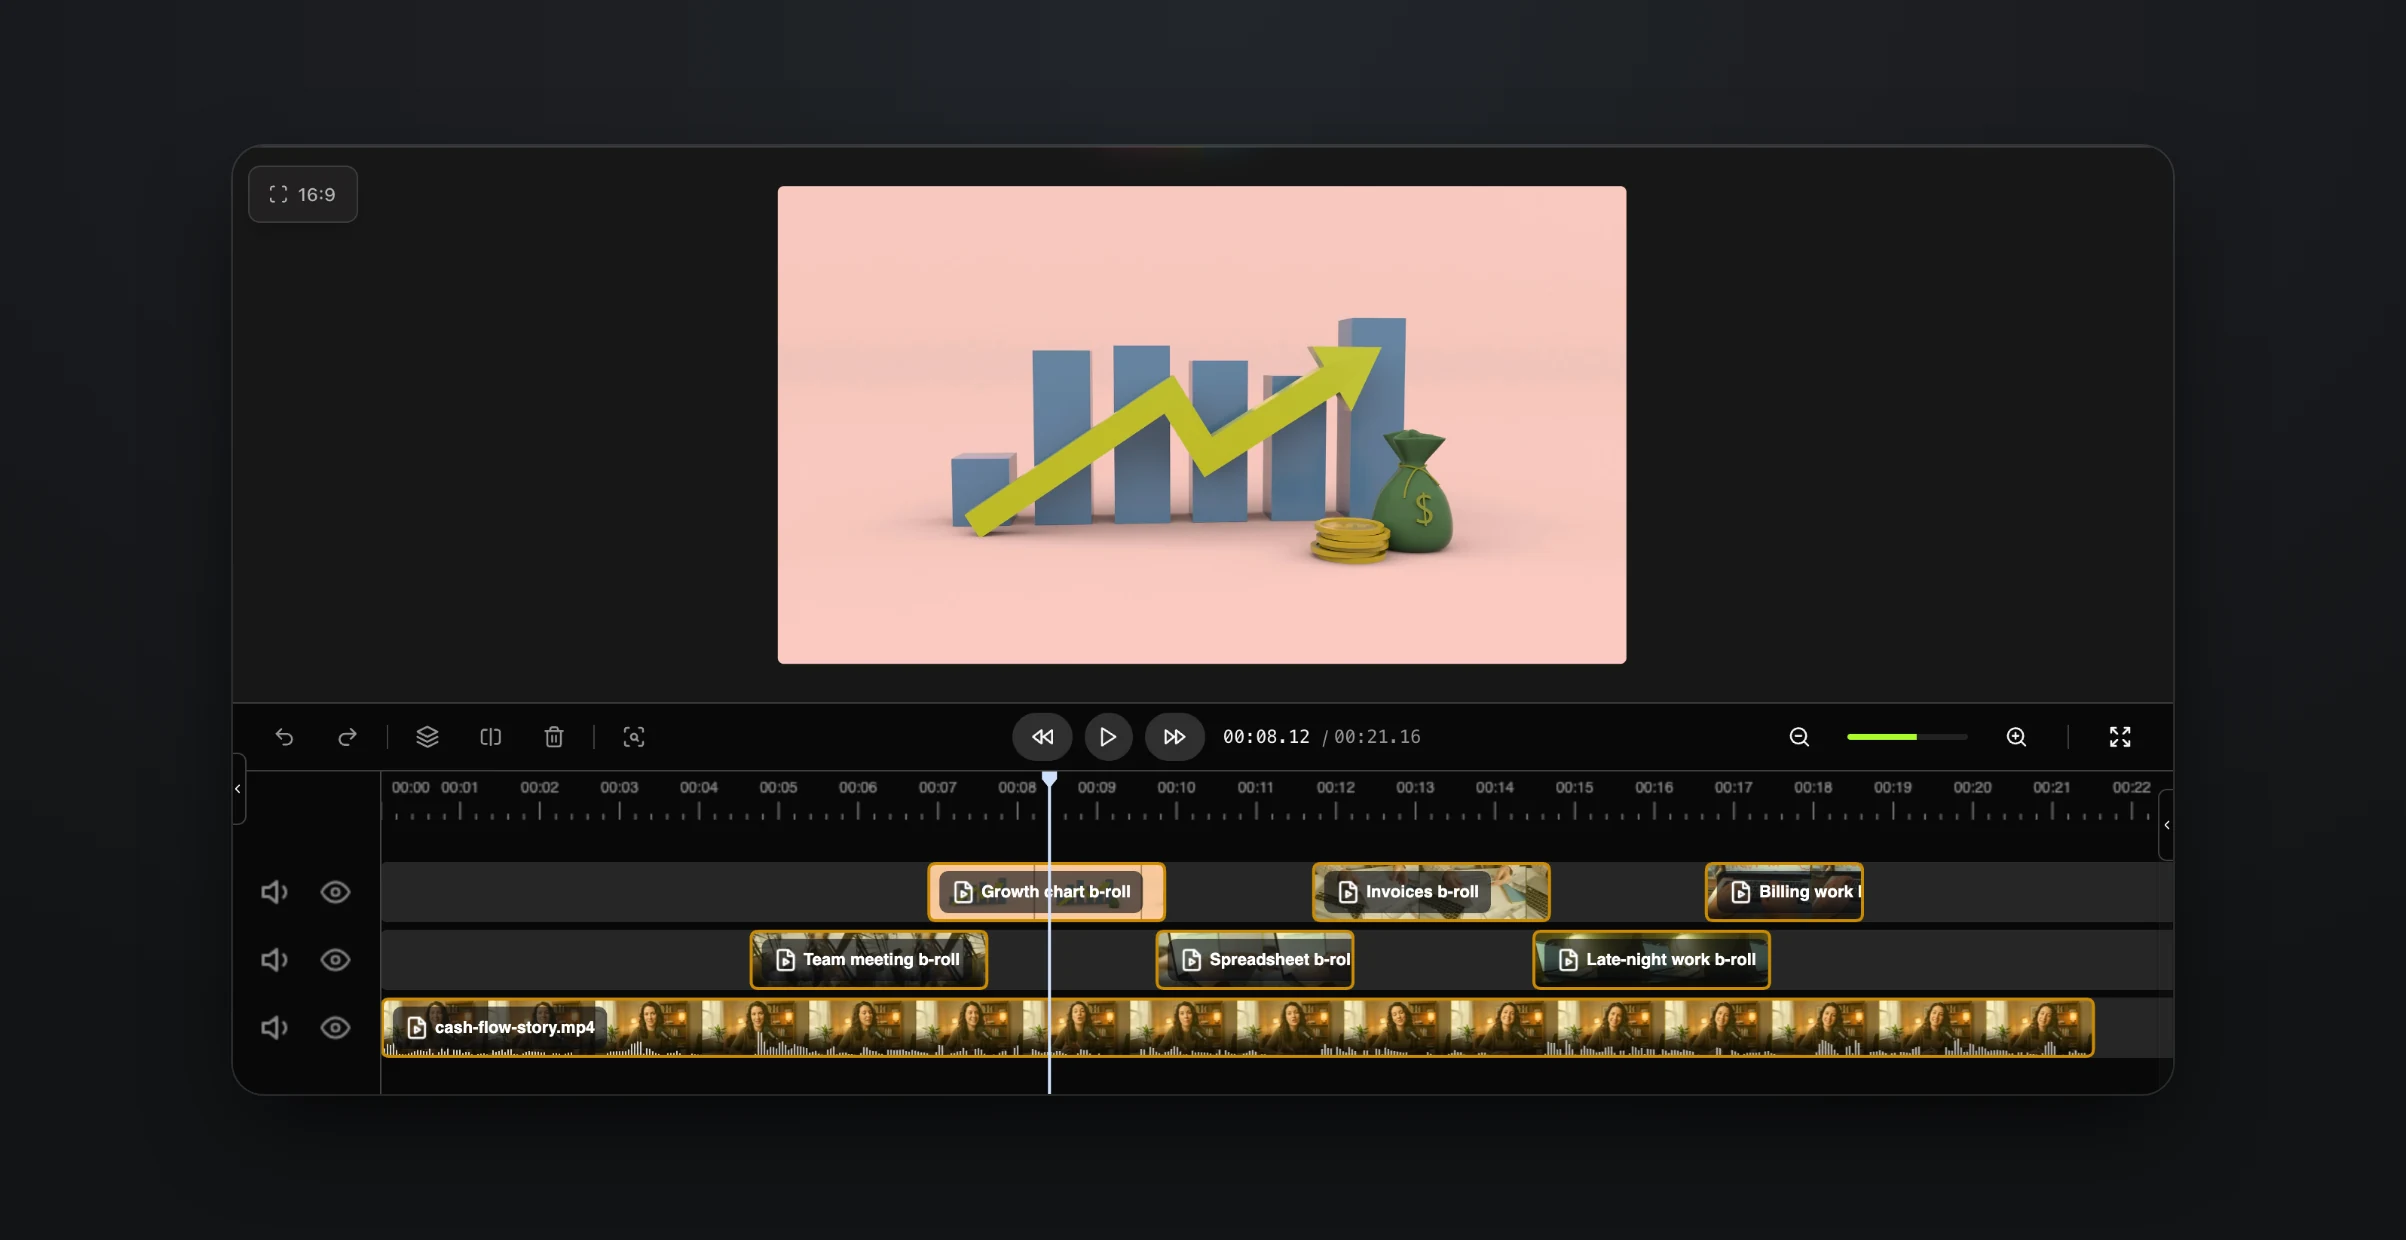Enter fullscreen with the expand icon
Screen dimensions: 2406x1240
point(2120,737)
